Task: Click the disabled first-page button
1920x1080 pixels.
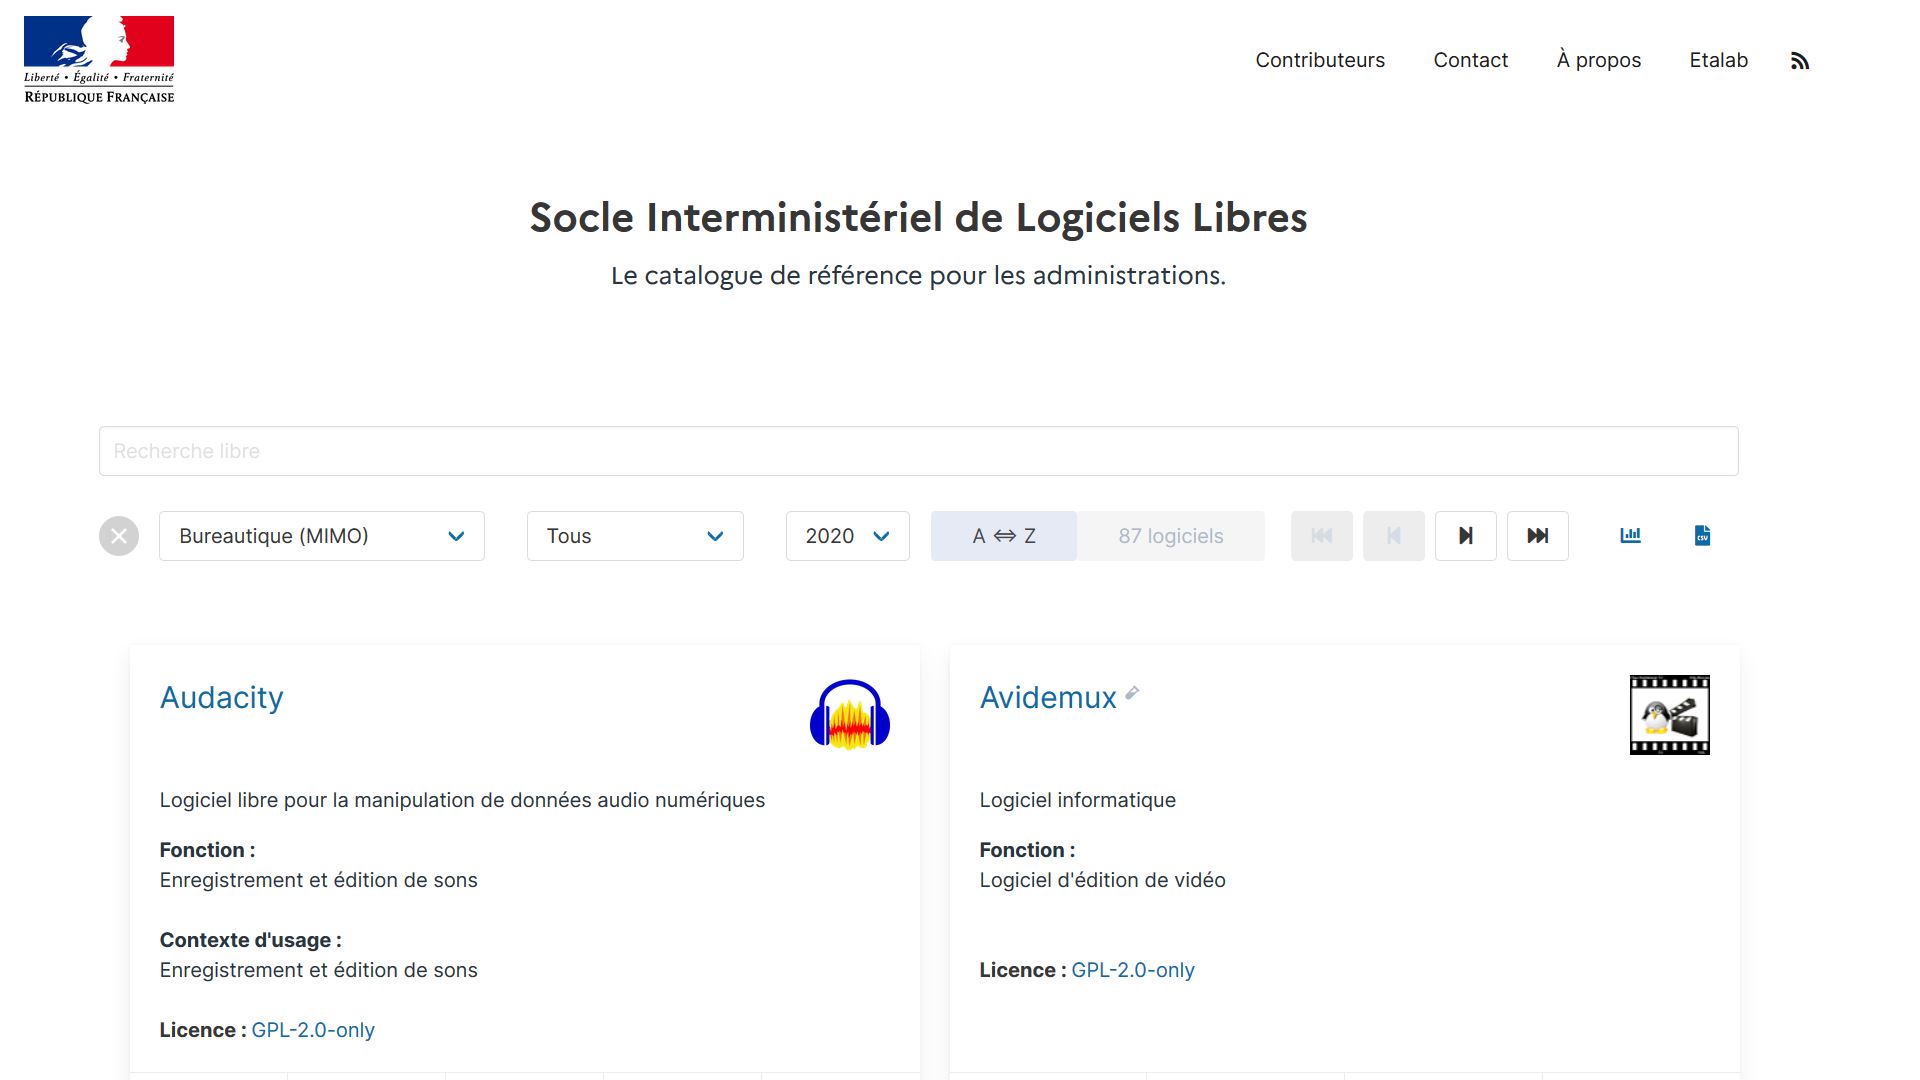Action: pos(1322,536)
